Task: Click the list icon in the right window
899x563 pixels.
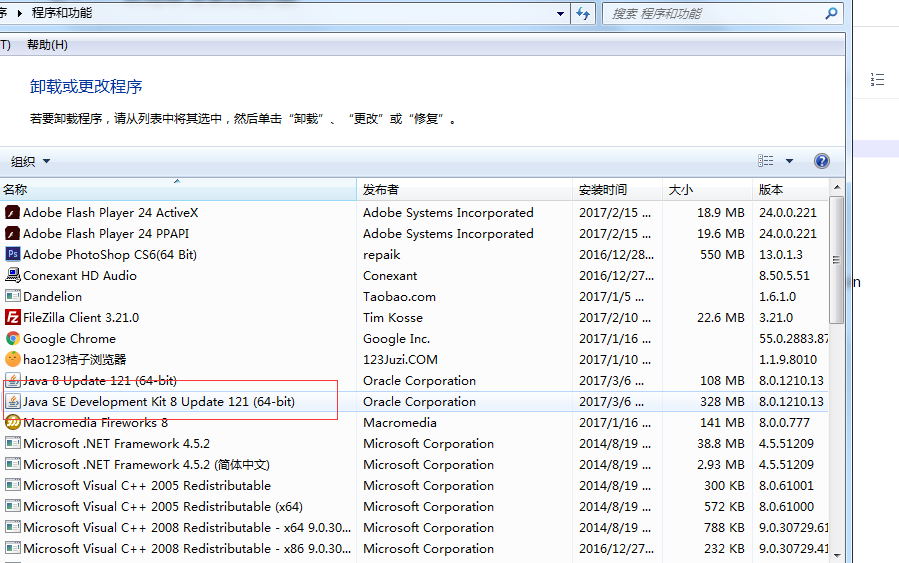Action: click(x=877, y=80)
